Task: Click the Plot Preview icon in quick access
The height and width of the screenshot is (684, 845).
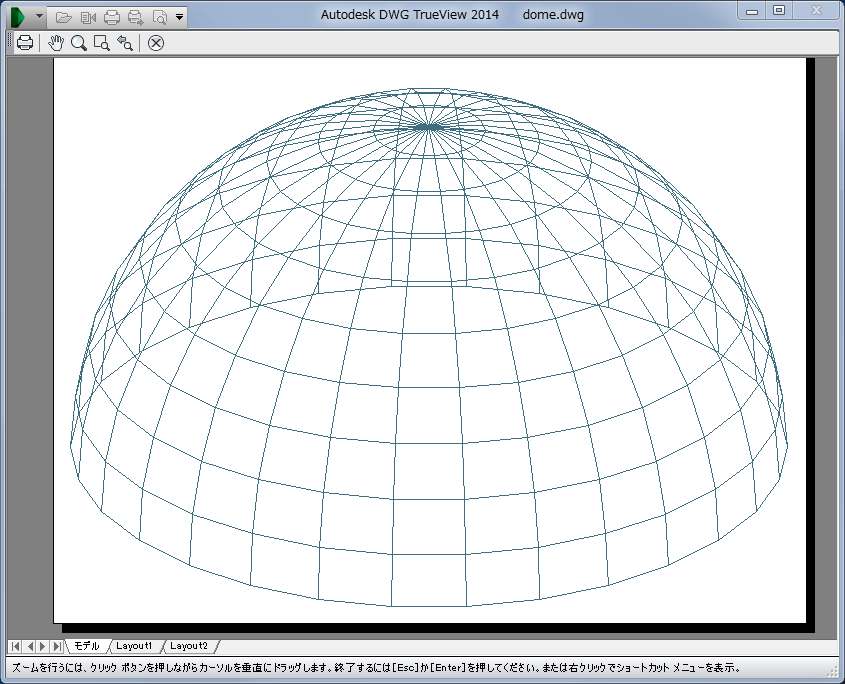Action: coord(159,17)
